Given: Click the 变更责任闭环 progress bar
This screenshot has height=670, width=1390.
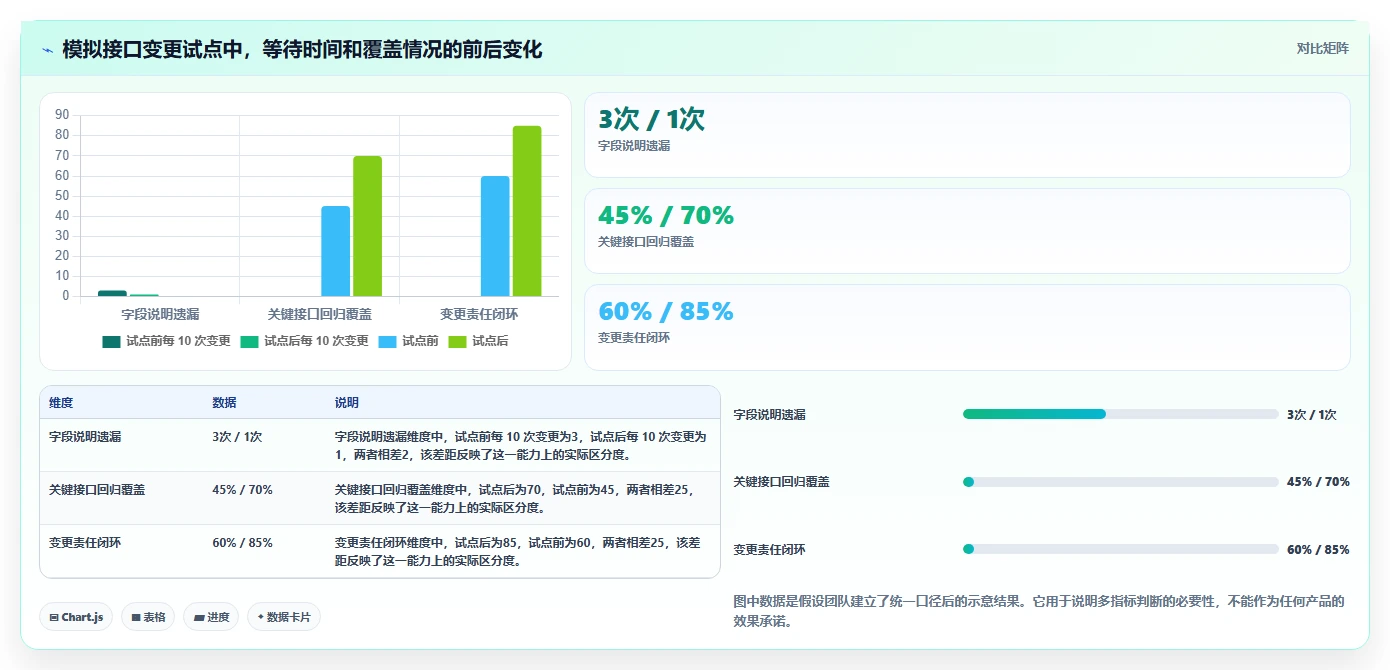Looking at the screenshot, I should (1121, 549).
